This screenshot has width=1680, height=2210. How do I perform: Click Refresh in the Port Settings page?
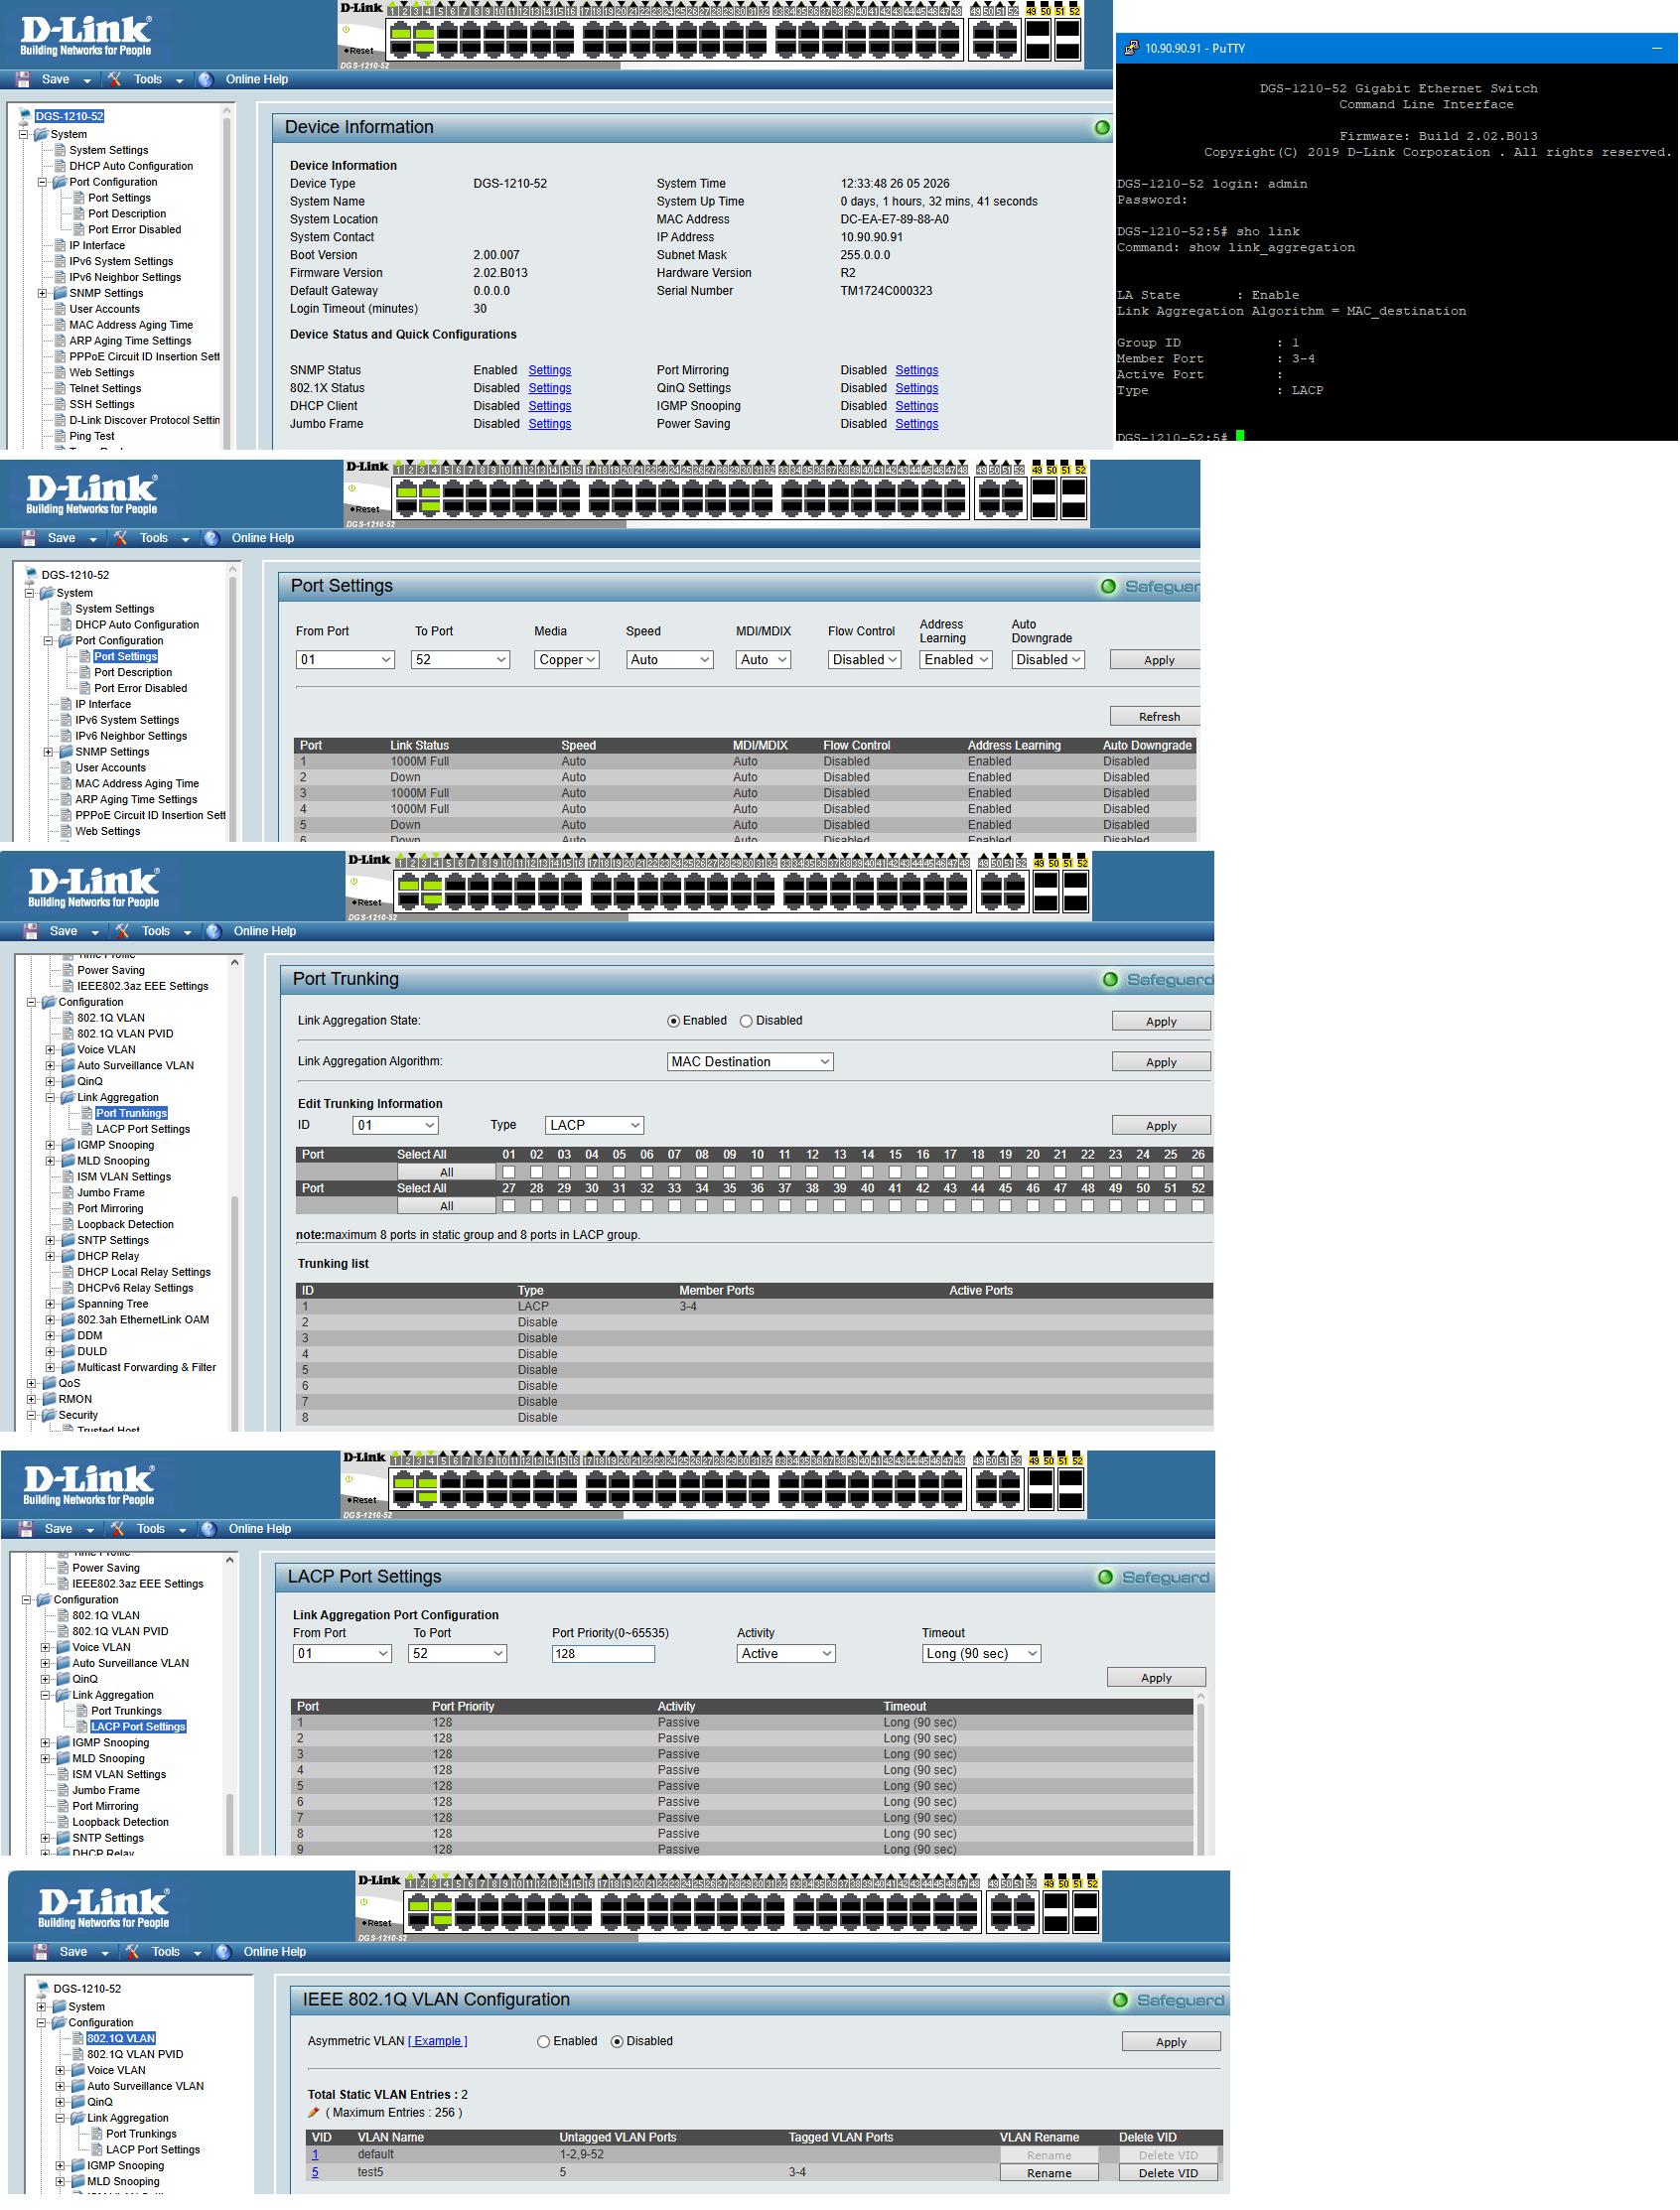point(1158,717)
